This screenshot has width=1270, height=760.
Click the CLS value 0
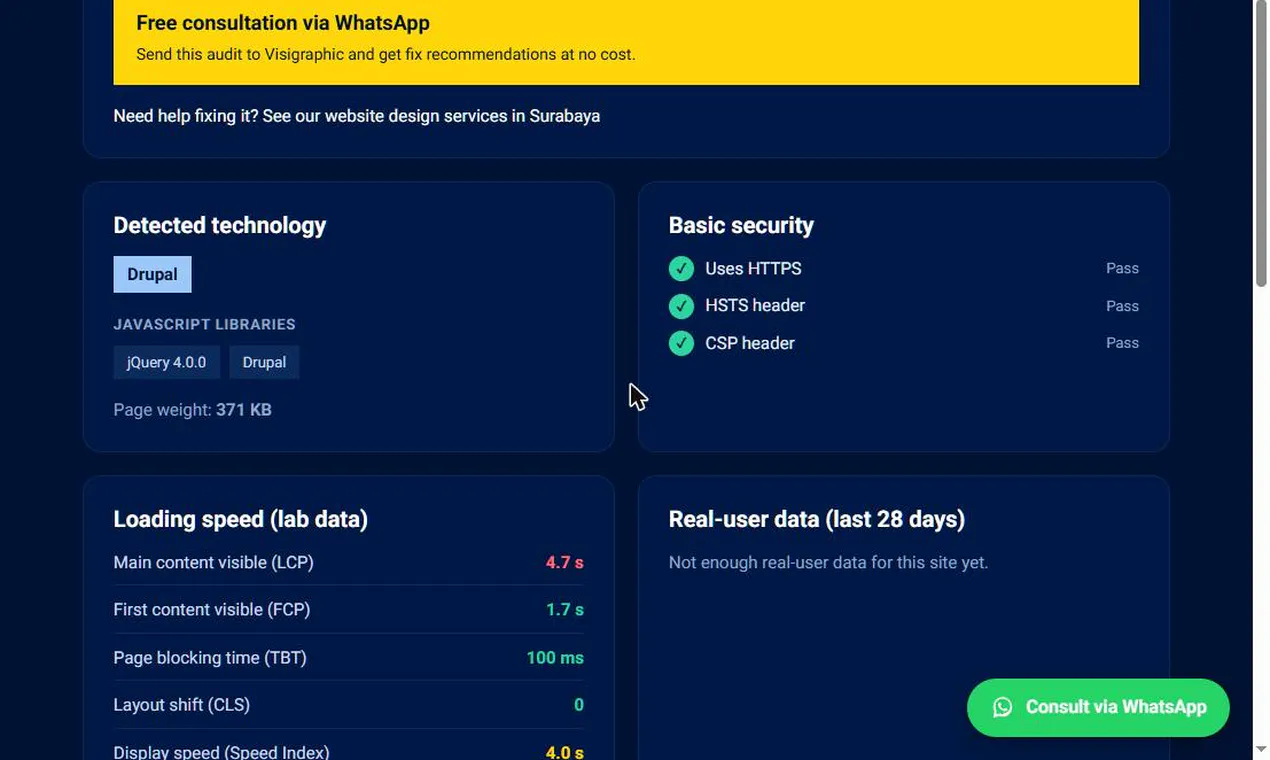click(578, 705)
